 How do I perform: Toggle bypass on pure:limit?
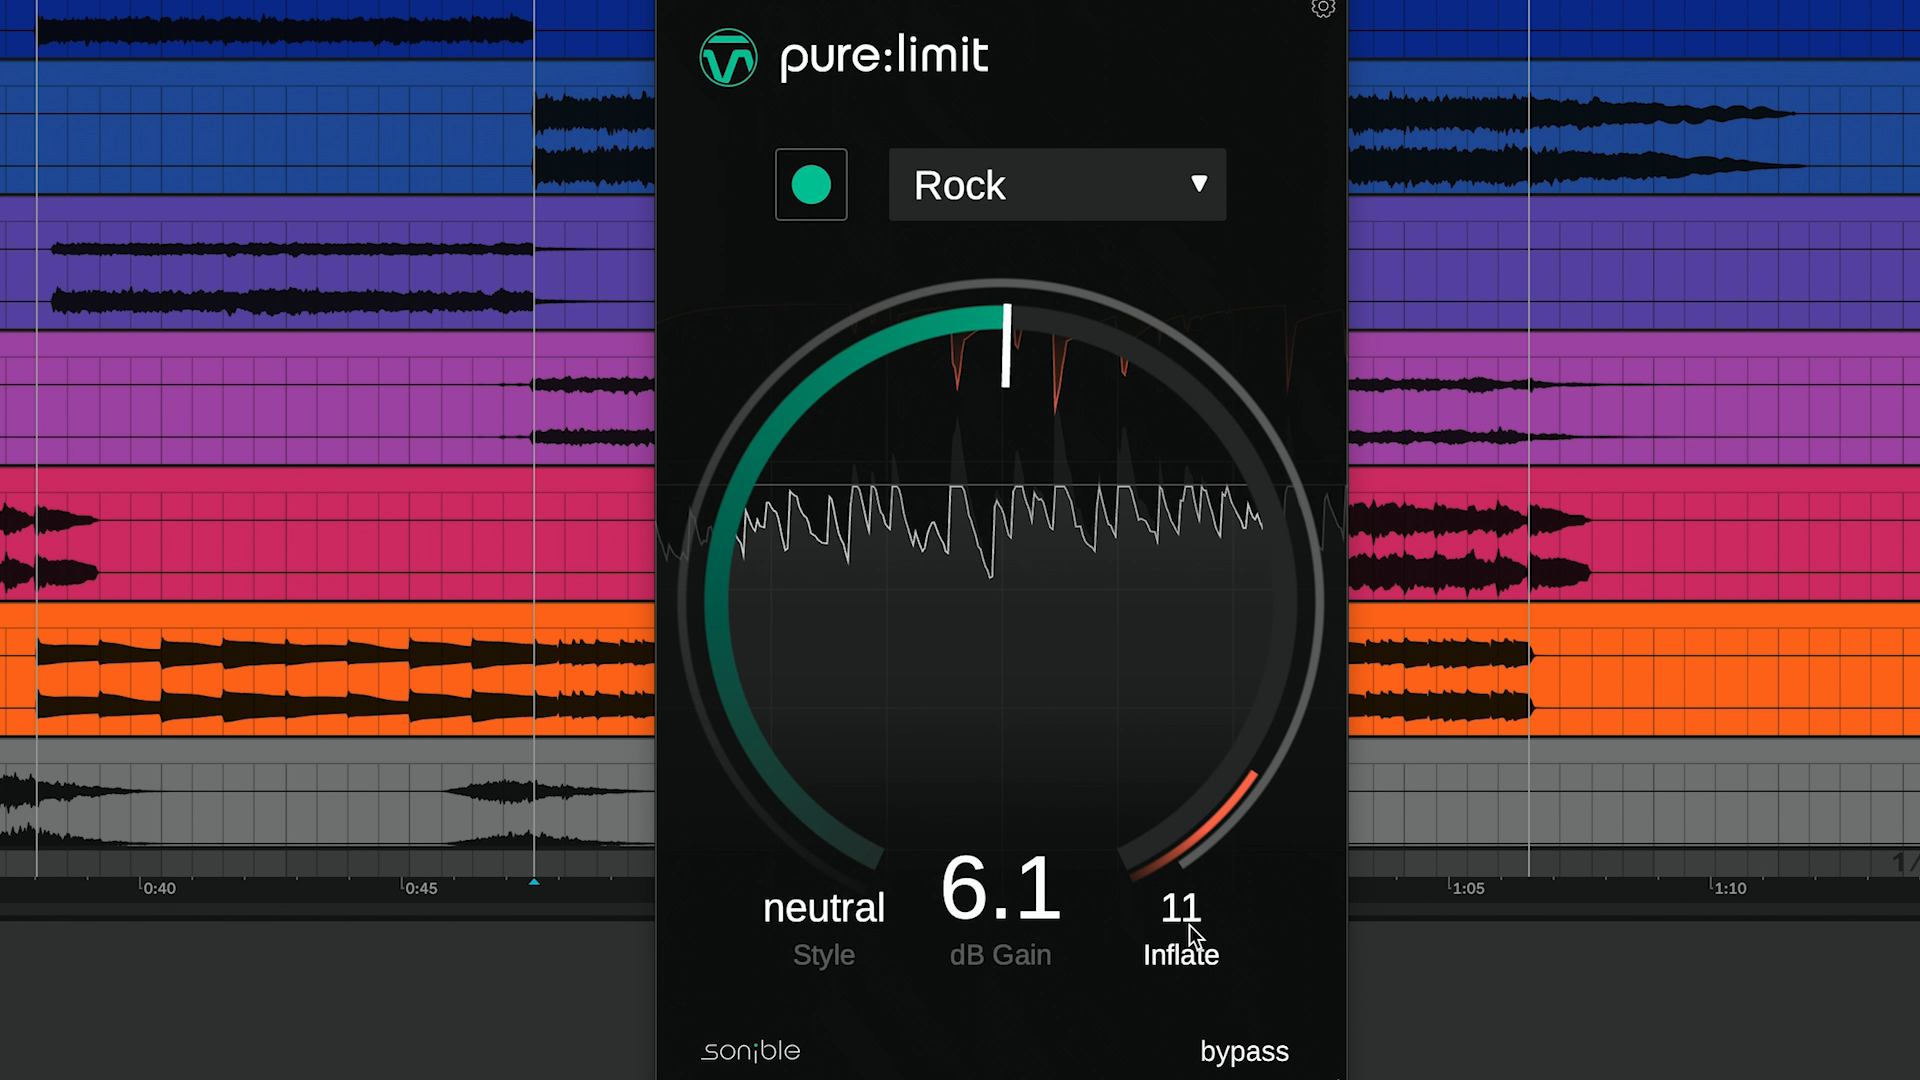(1244, 1051)
